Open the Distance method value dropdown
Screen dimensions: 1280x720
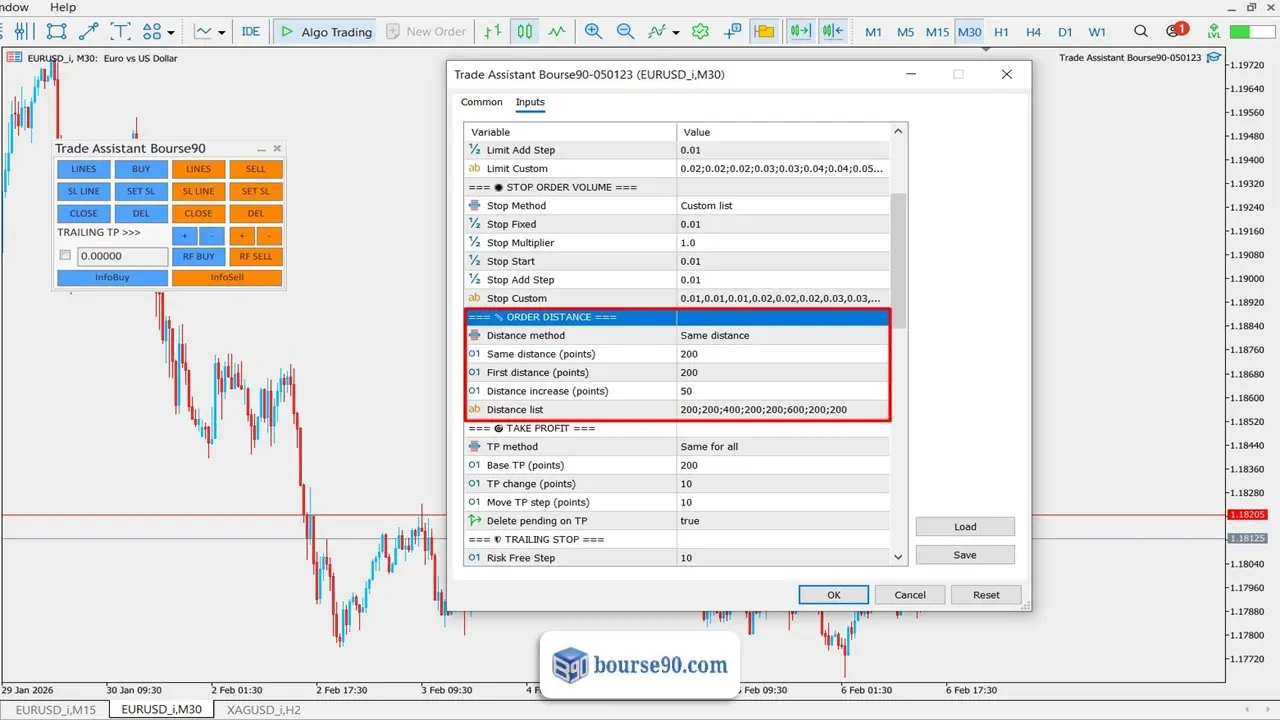(x=783, y=335)
